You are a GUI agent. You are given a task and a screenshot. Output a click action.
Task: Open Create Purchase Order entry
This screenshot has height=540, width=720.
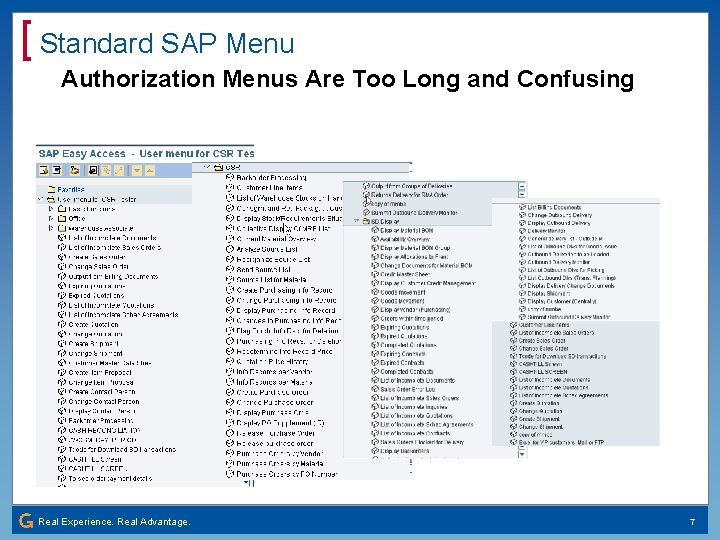tap(272, 392)
